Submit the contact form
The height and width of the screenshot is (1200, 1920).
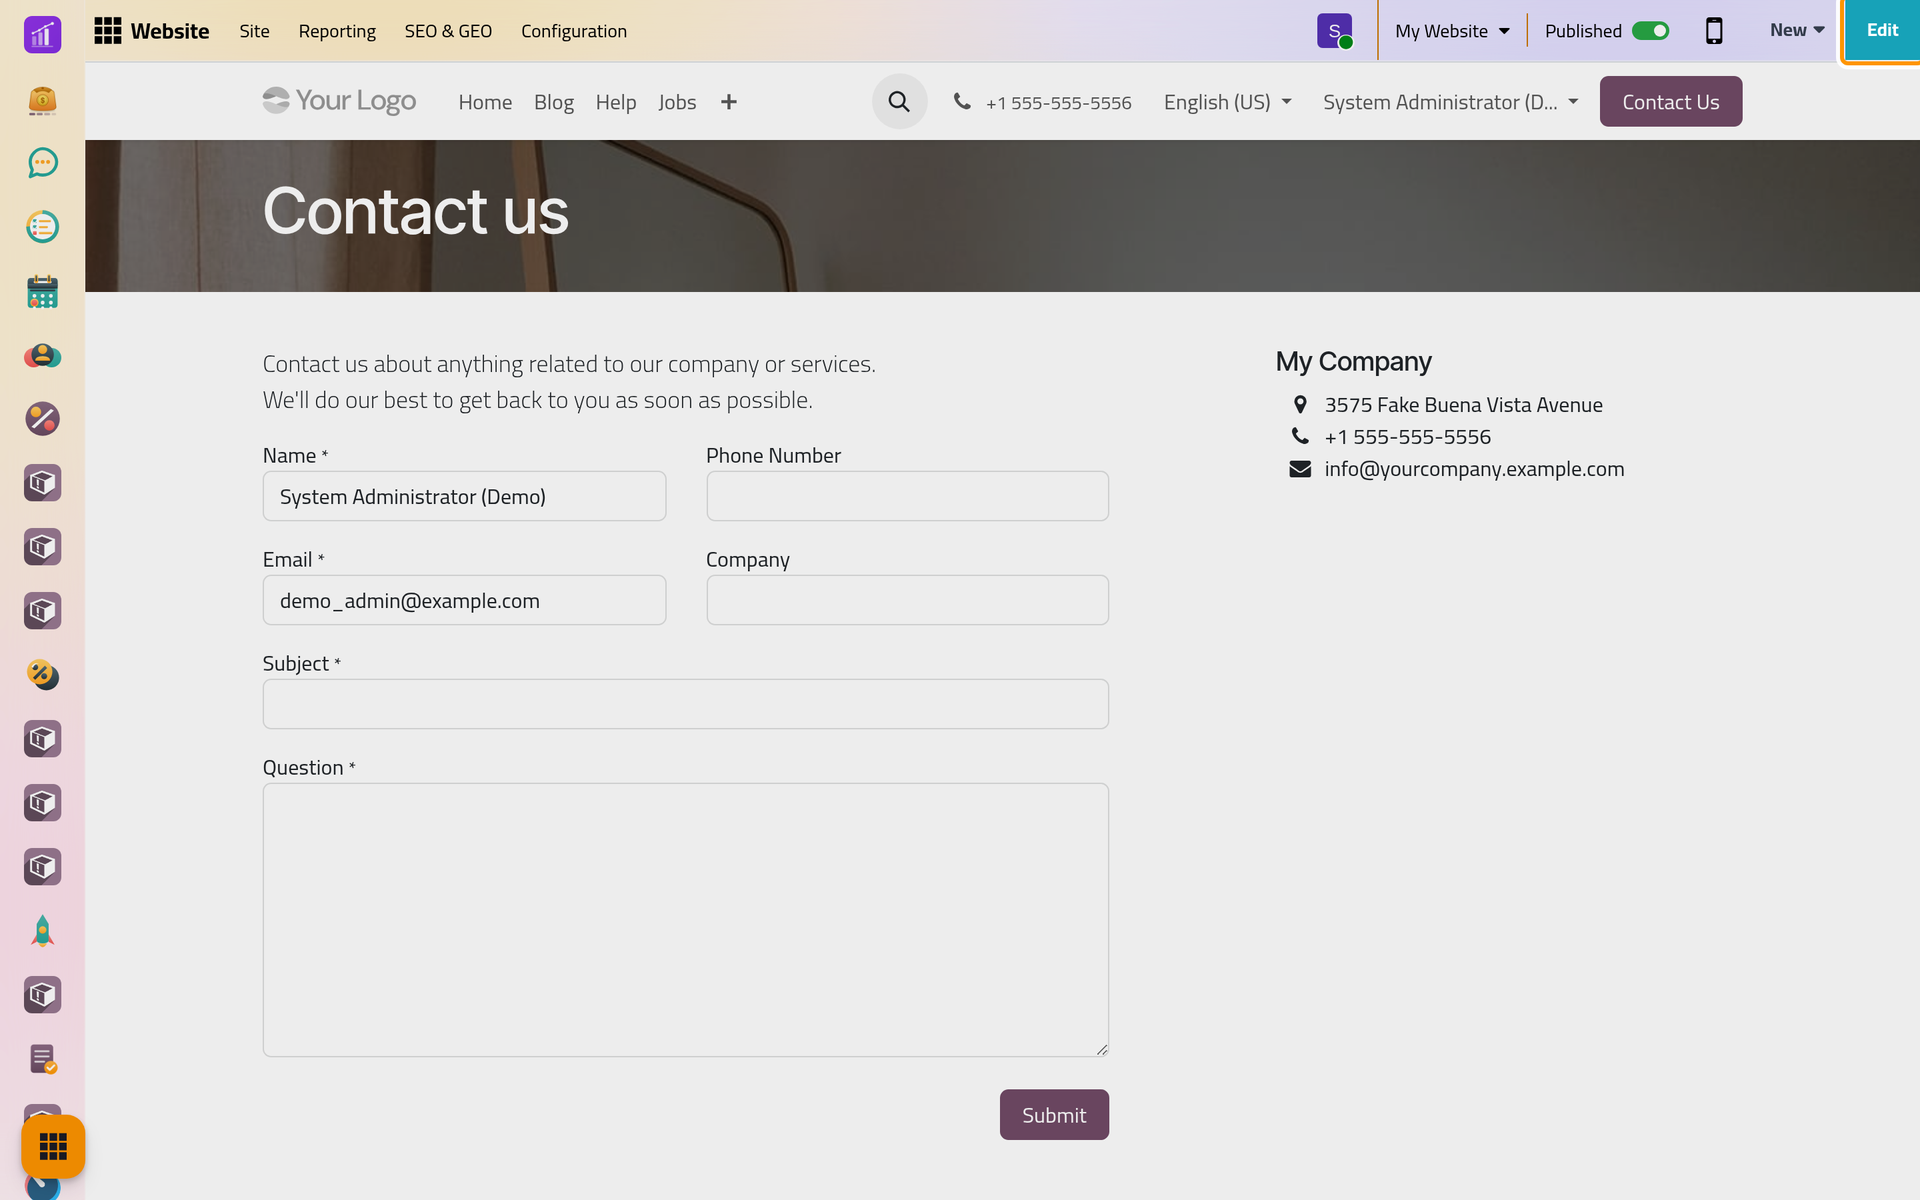tap(1054, 1115)
